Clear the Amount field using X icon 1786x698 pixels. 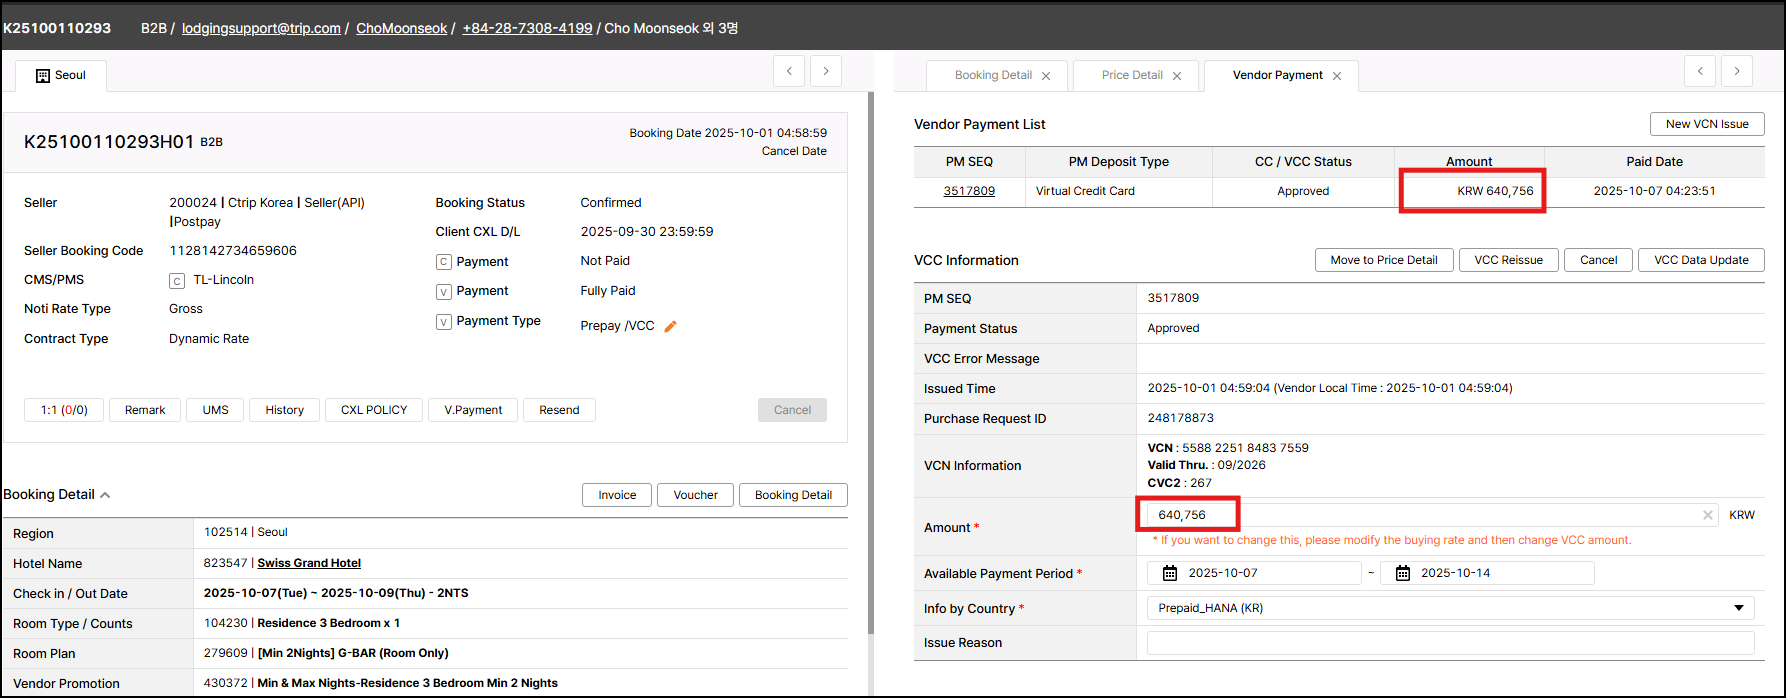(1708, 515)
